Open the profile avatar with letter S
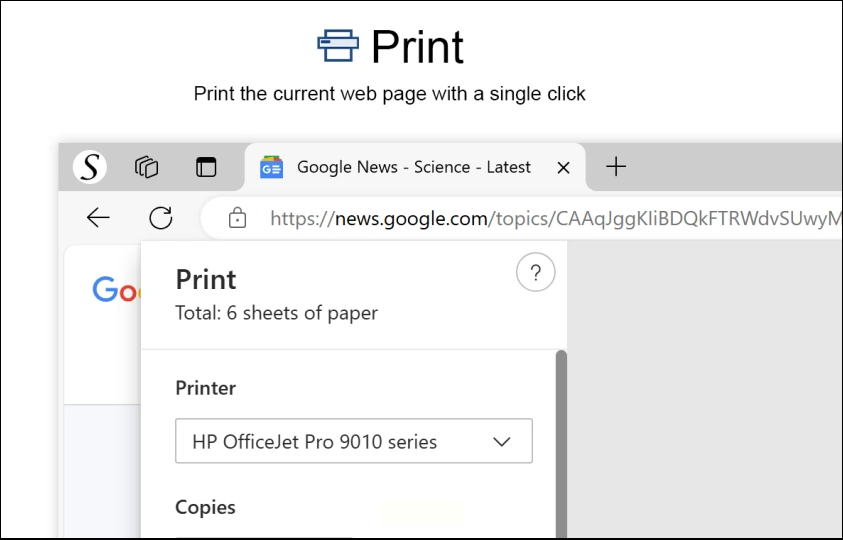The height and width of the screenshot is (540, 843). pos(90,167)
